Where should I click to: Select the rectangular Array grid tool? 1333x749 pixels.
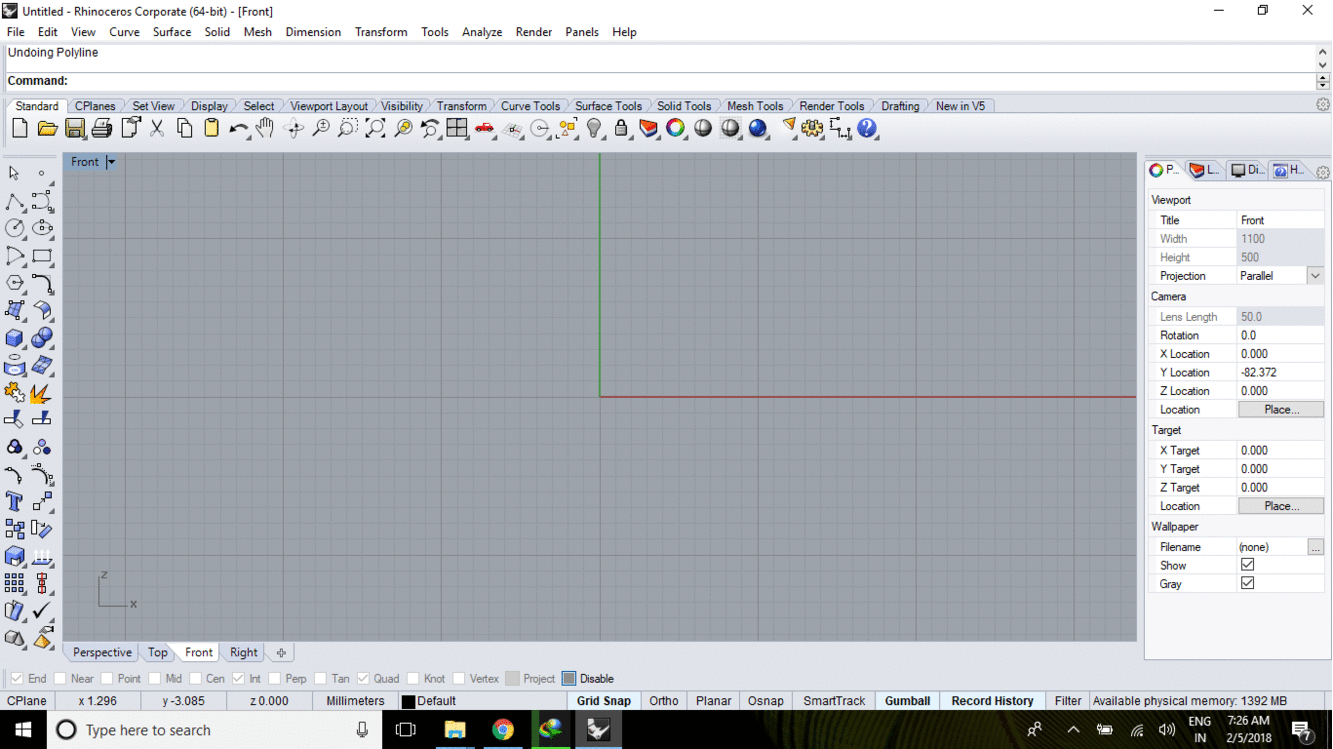click(15, 583)
